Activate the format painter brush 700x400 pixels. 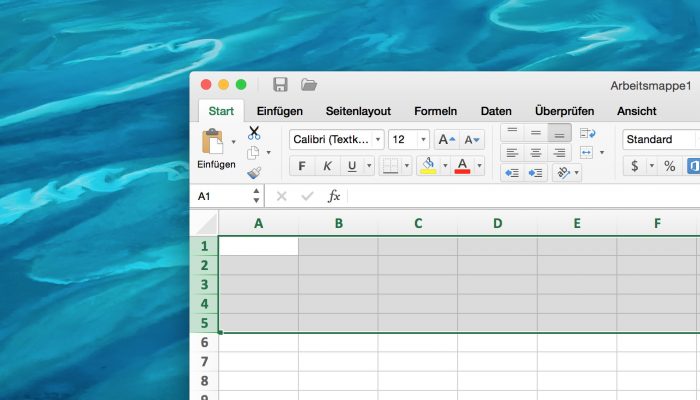(x=254, y=173)
